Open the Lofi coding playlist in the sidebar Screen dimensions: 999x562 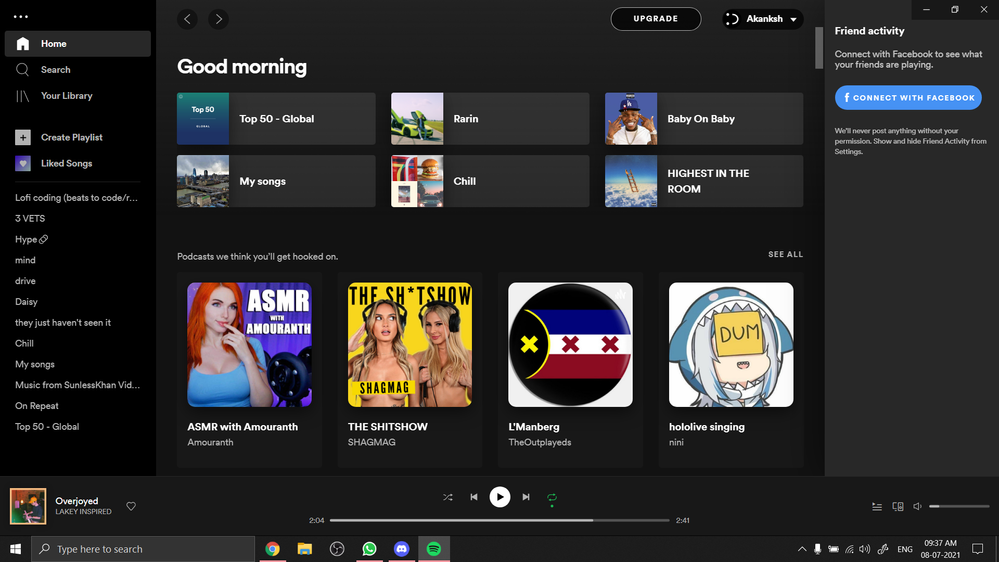click(x=76, y=198)
